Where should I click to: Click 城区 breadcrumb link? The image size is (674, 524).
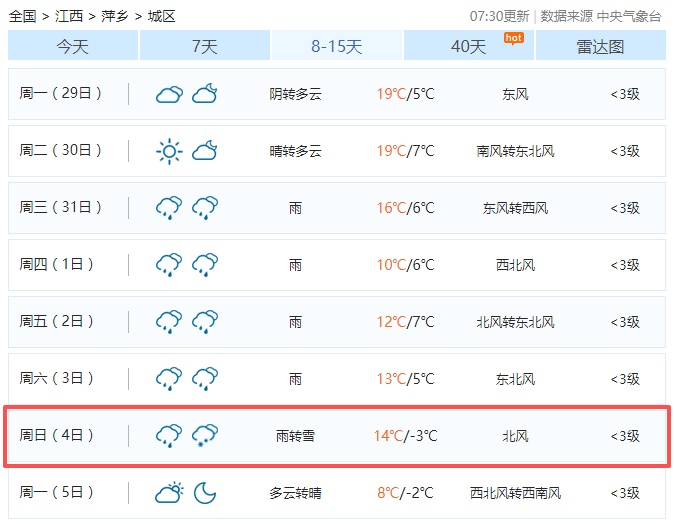pos(162,16)
